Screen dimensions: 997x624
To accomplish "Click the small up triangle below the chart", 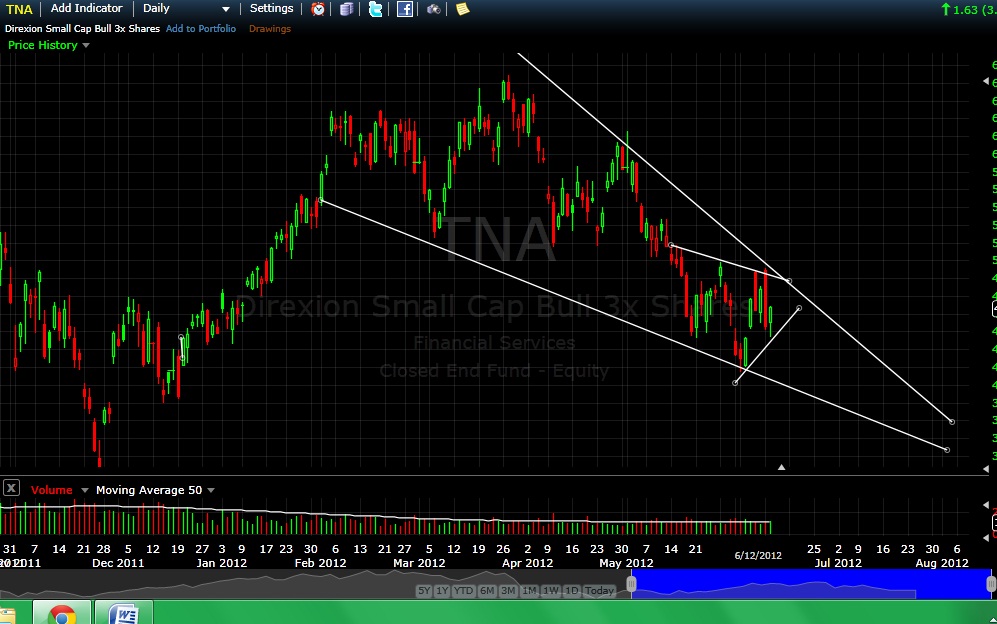I will (781, 468).
